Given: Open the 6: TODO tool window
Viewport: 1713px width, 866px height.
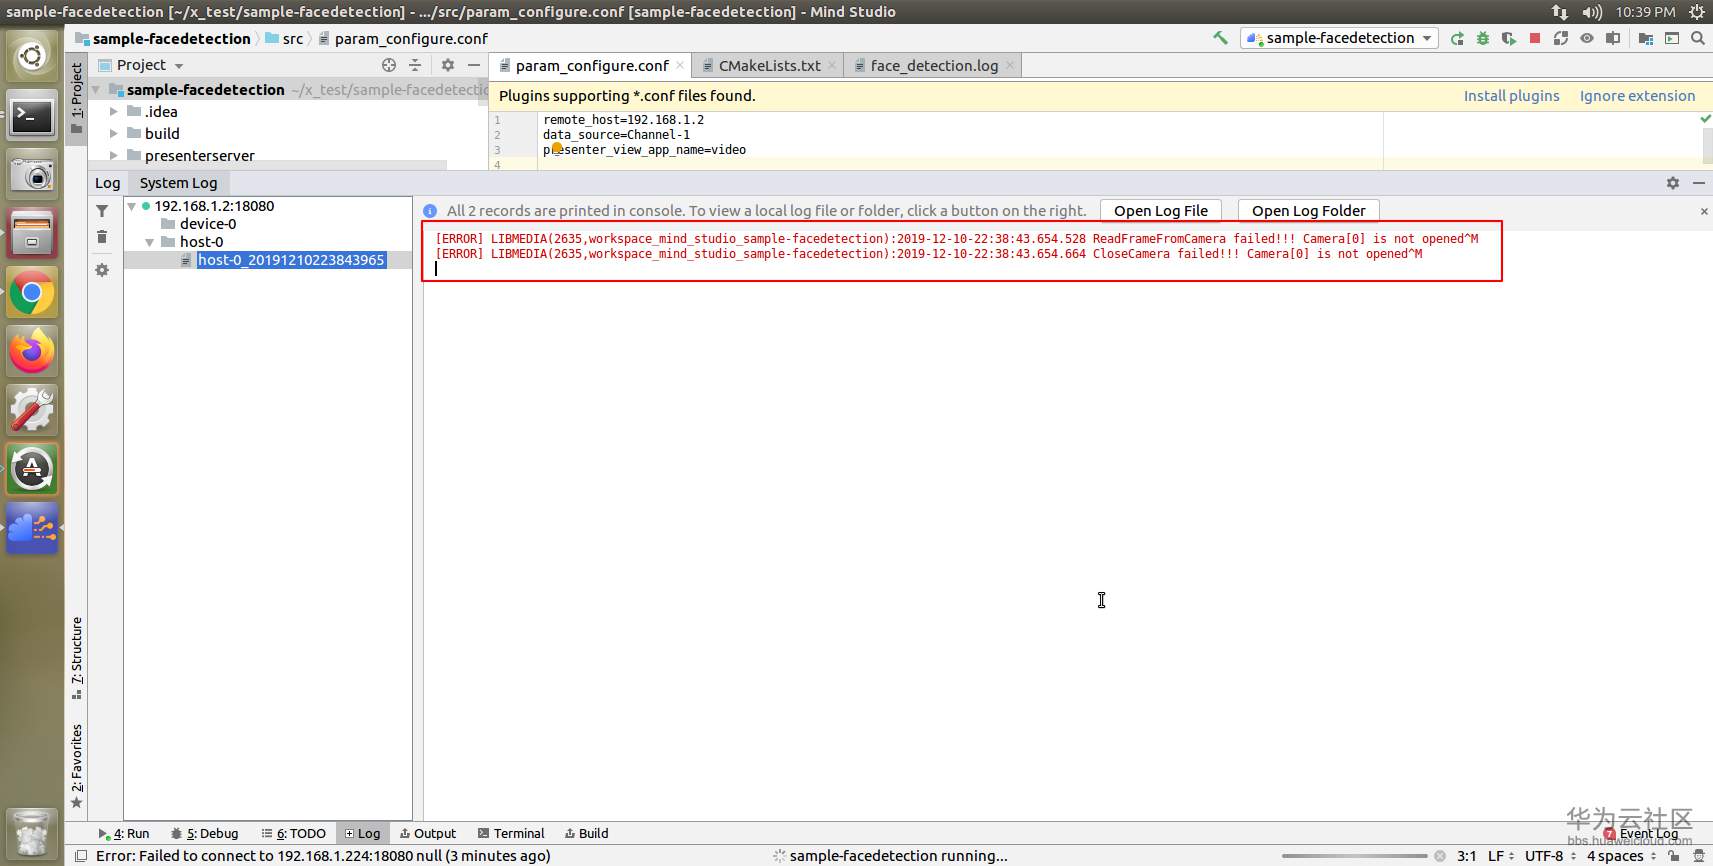Looking at the screenshot, I should click(294, 833).
